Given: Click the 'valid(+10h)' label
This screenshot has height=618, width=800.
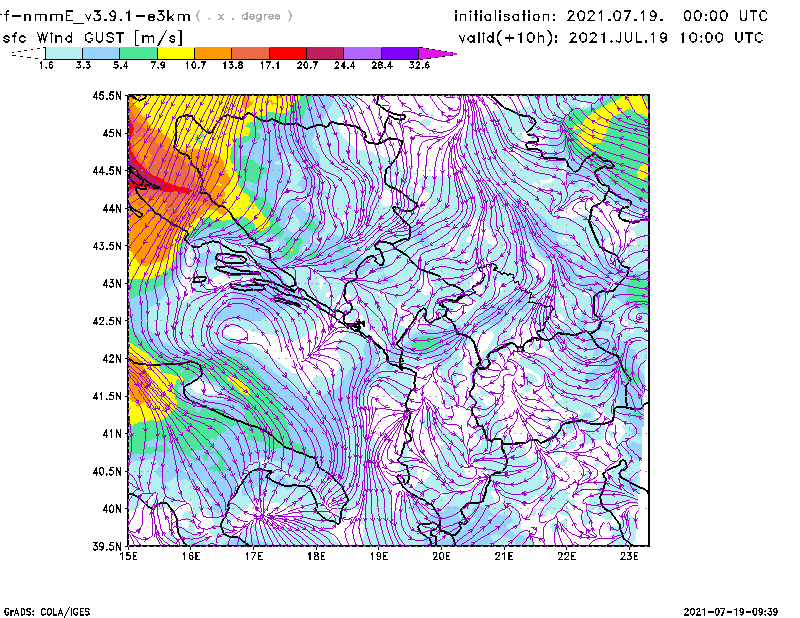Looking at the screenshot, I should pos(508,38).
